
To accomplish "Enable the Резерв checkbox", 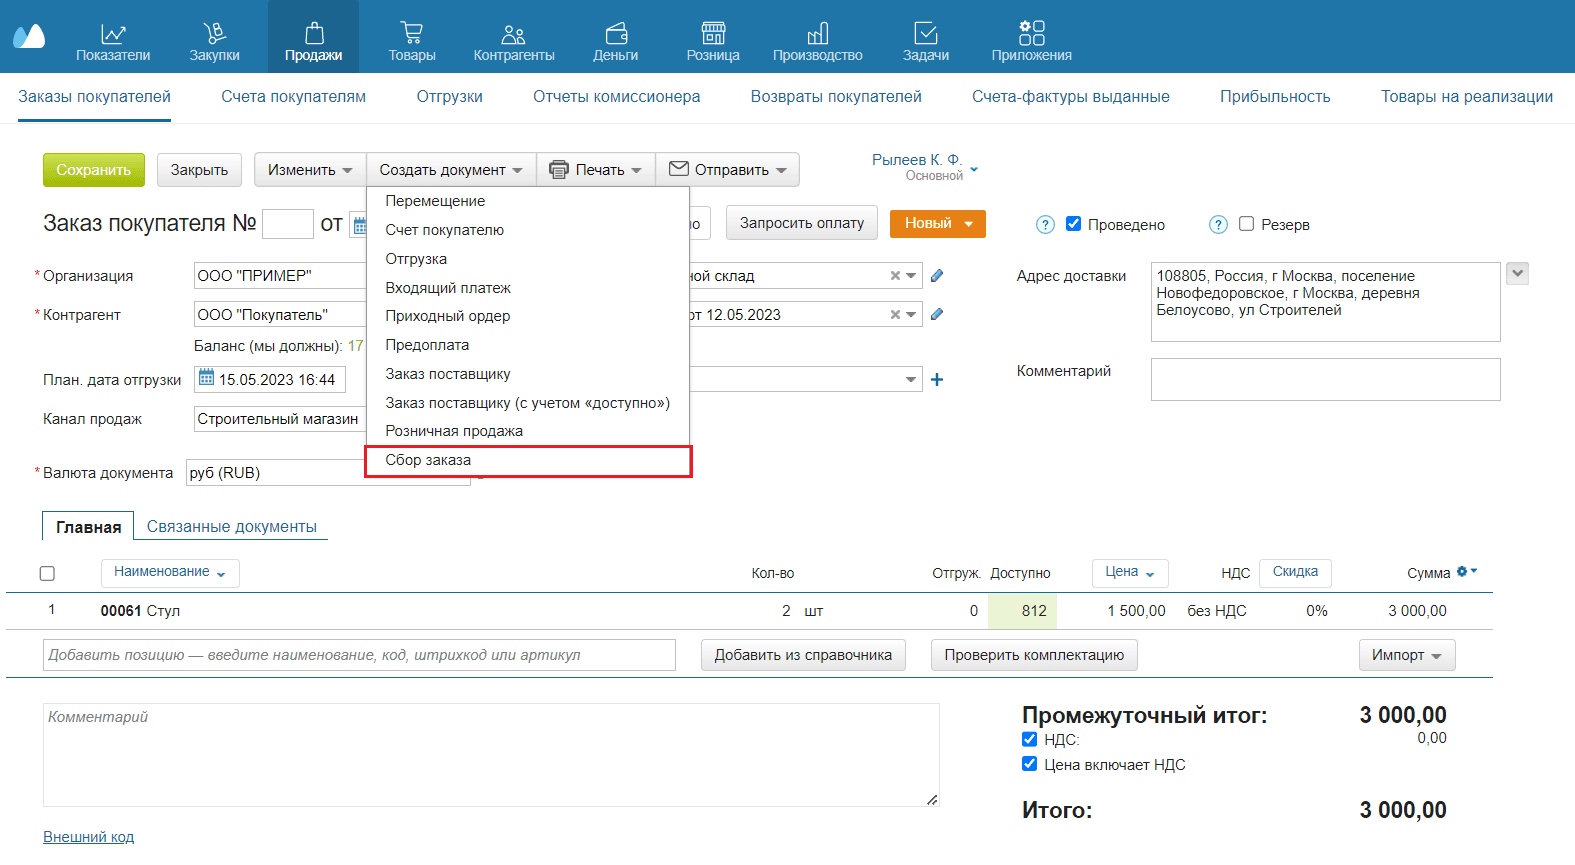I will tap(1246, 224).
